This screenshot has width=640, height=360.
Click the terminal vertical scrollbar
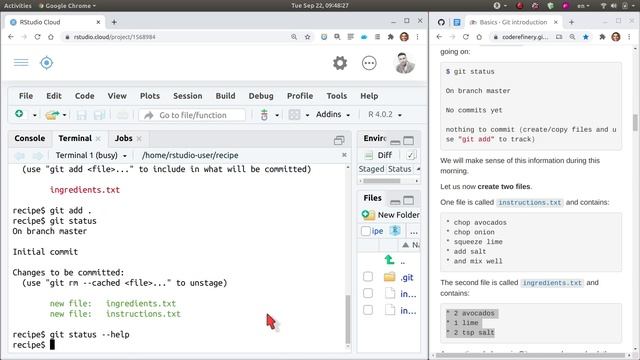click(348, 318)
